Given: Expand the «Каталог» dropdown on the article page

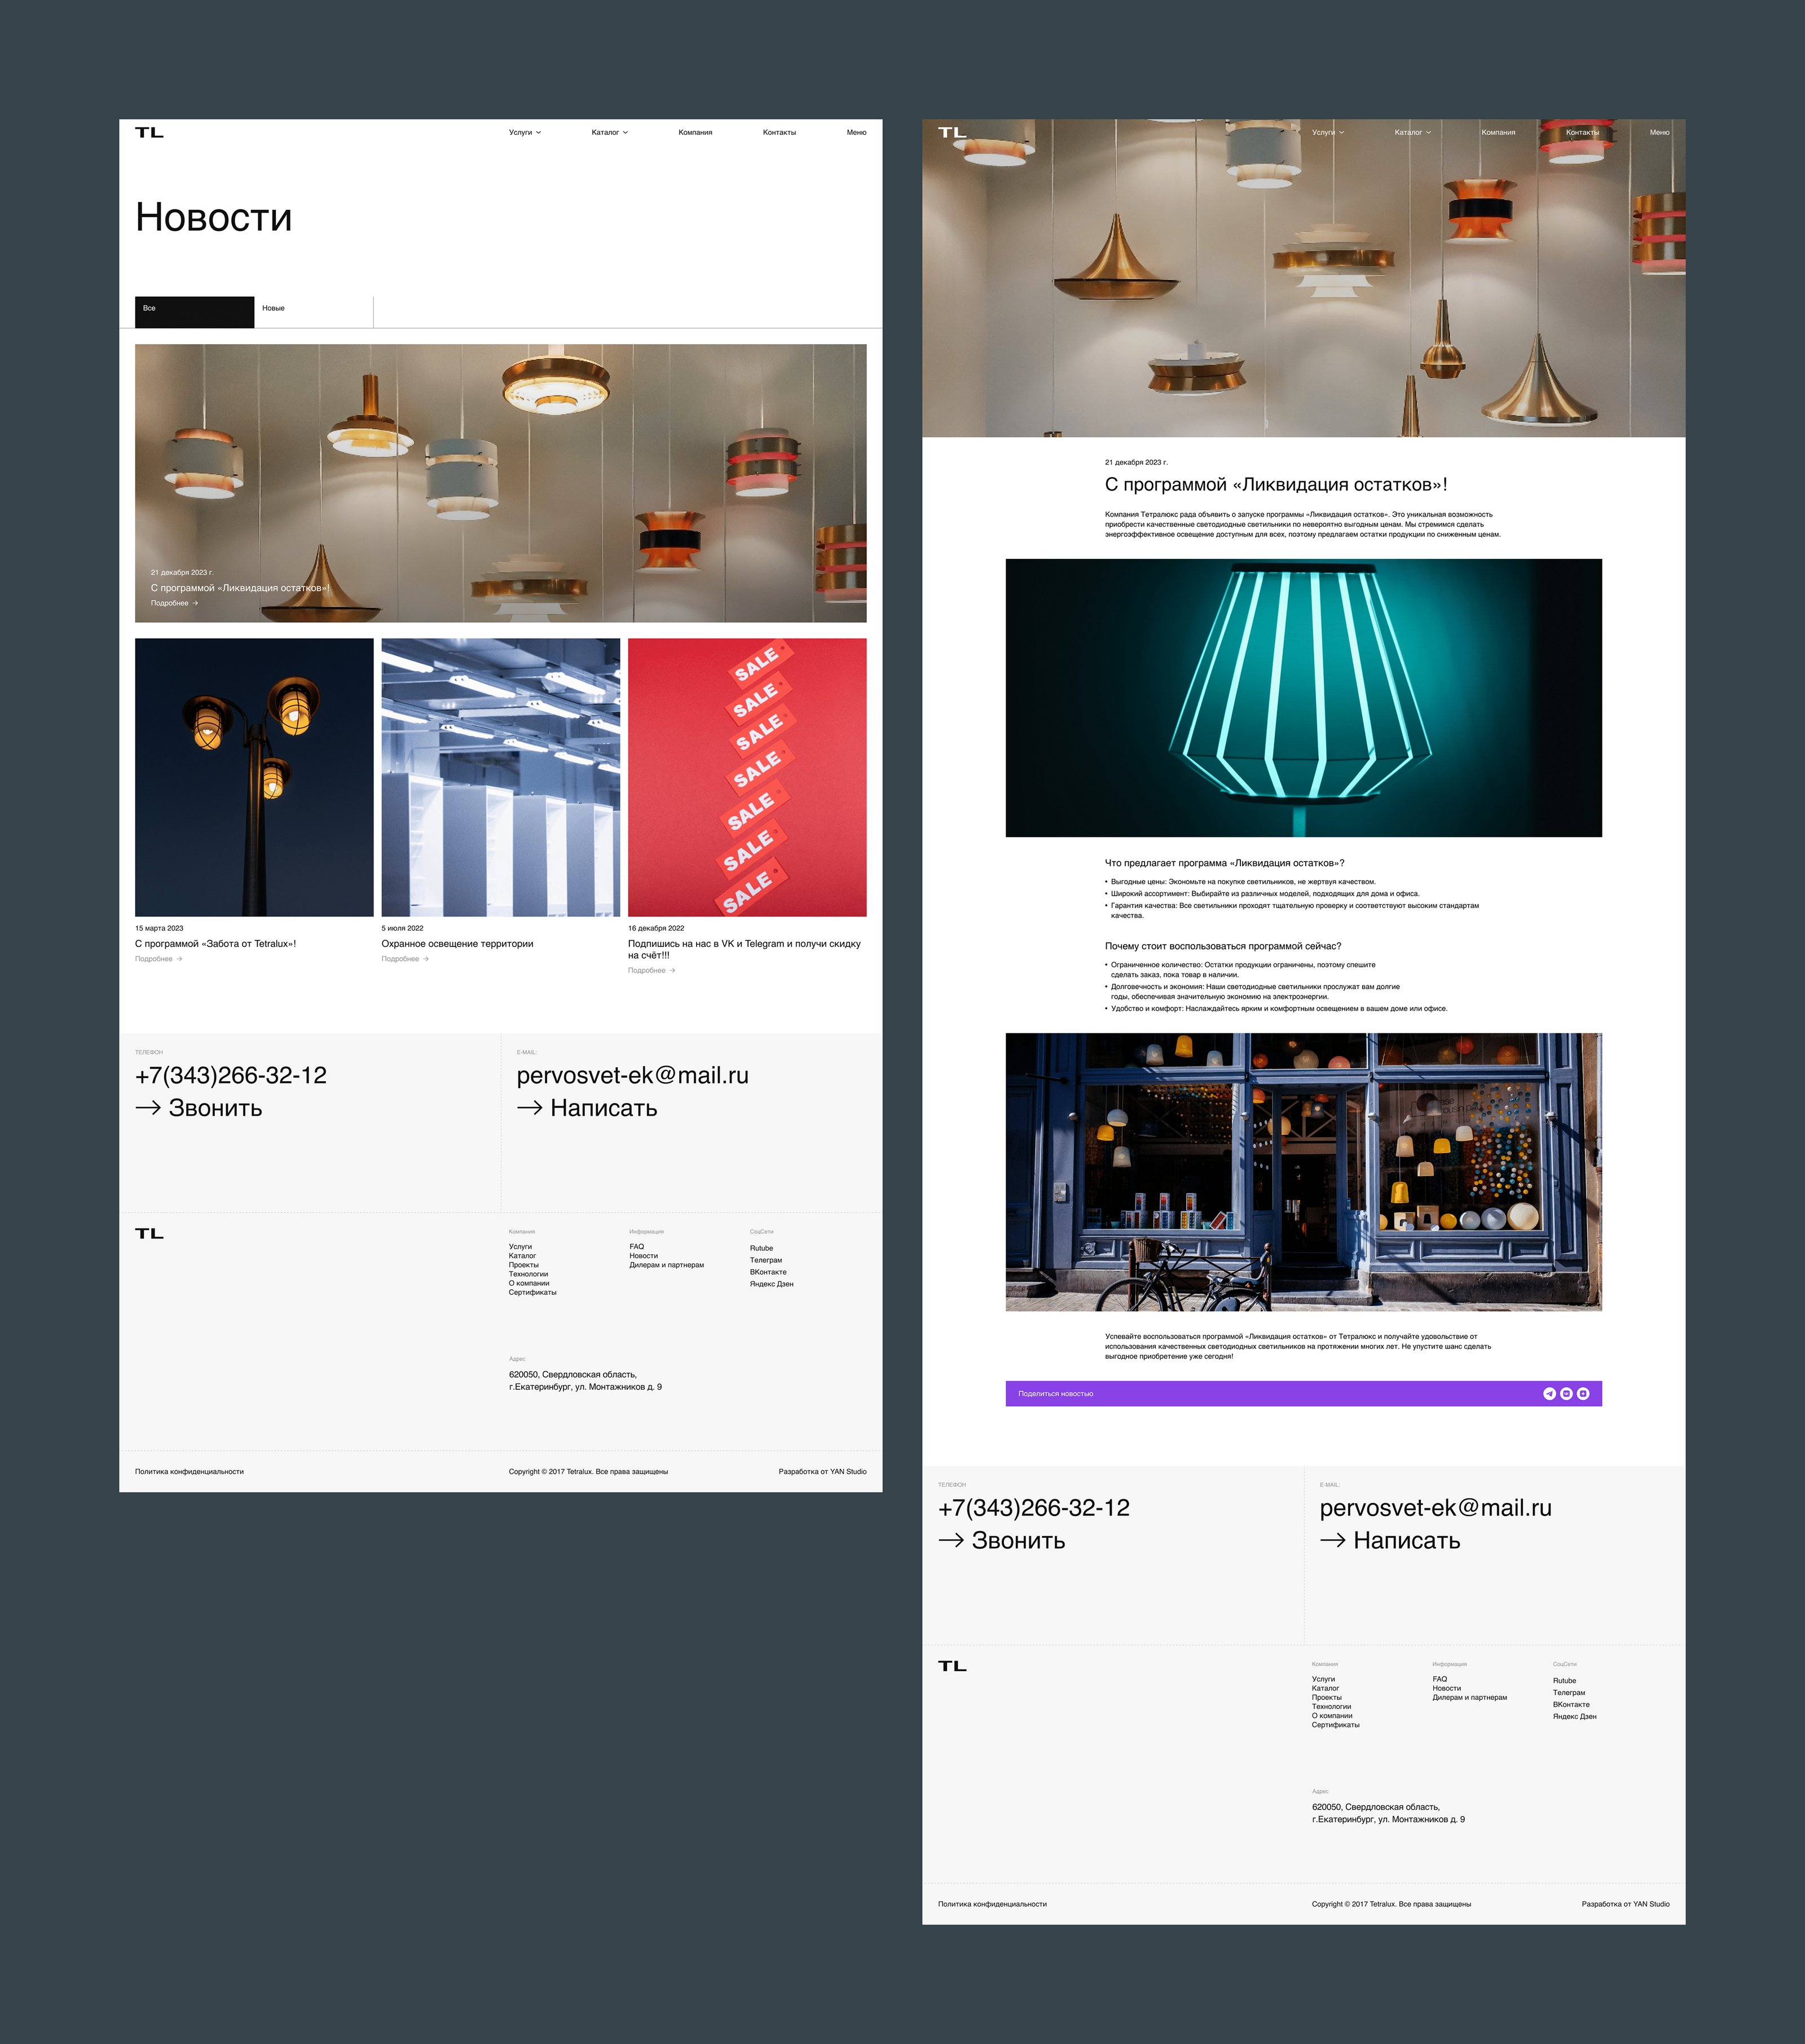Looking at the screenshot, I should [x=1412, y=132].
